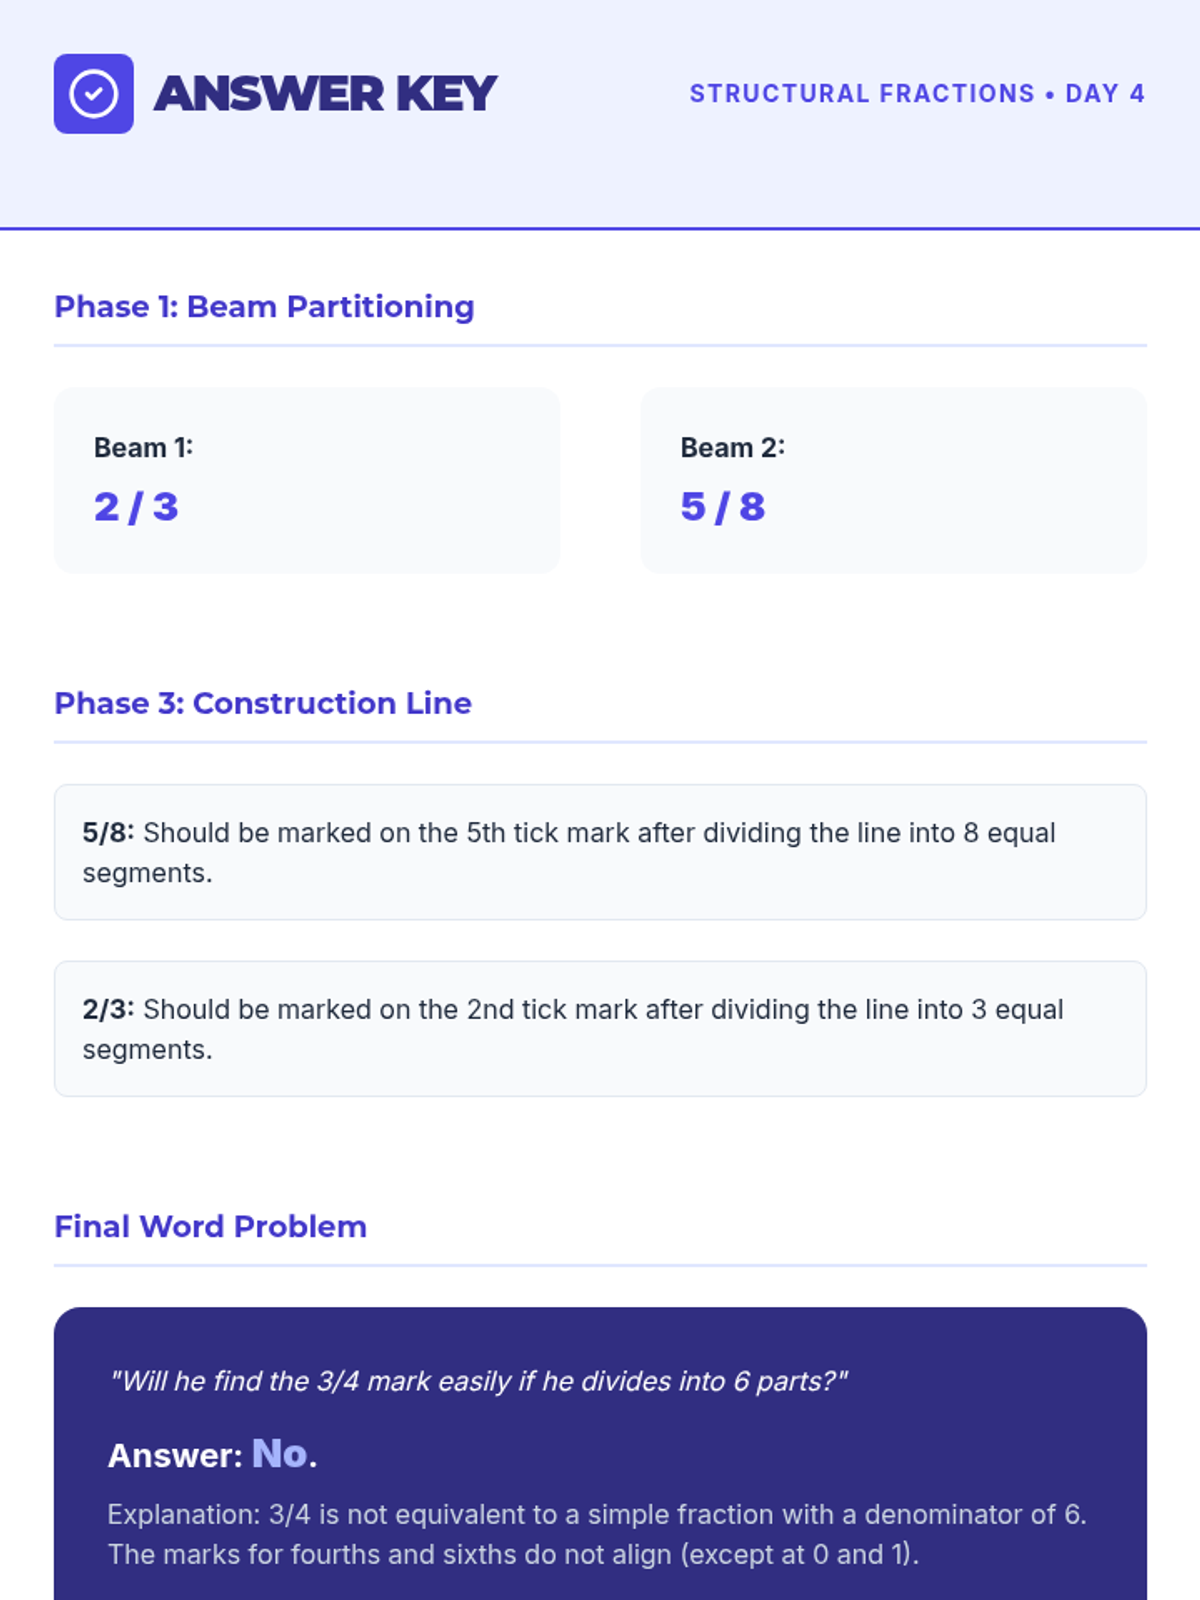Click the bold 5/8: label in Phase 3
This screenshot has height=1600, width=1200.
click(x=108, y=833)
